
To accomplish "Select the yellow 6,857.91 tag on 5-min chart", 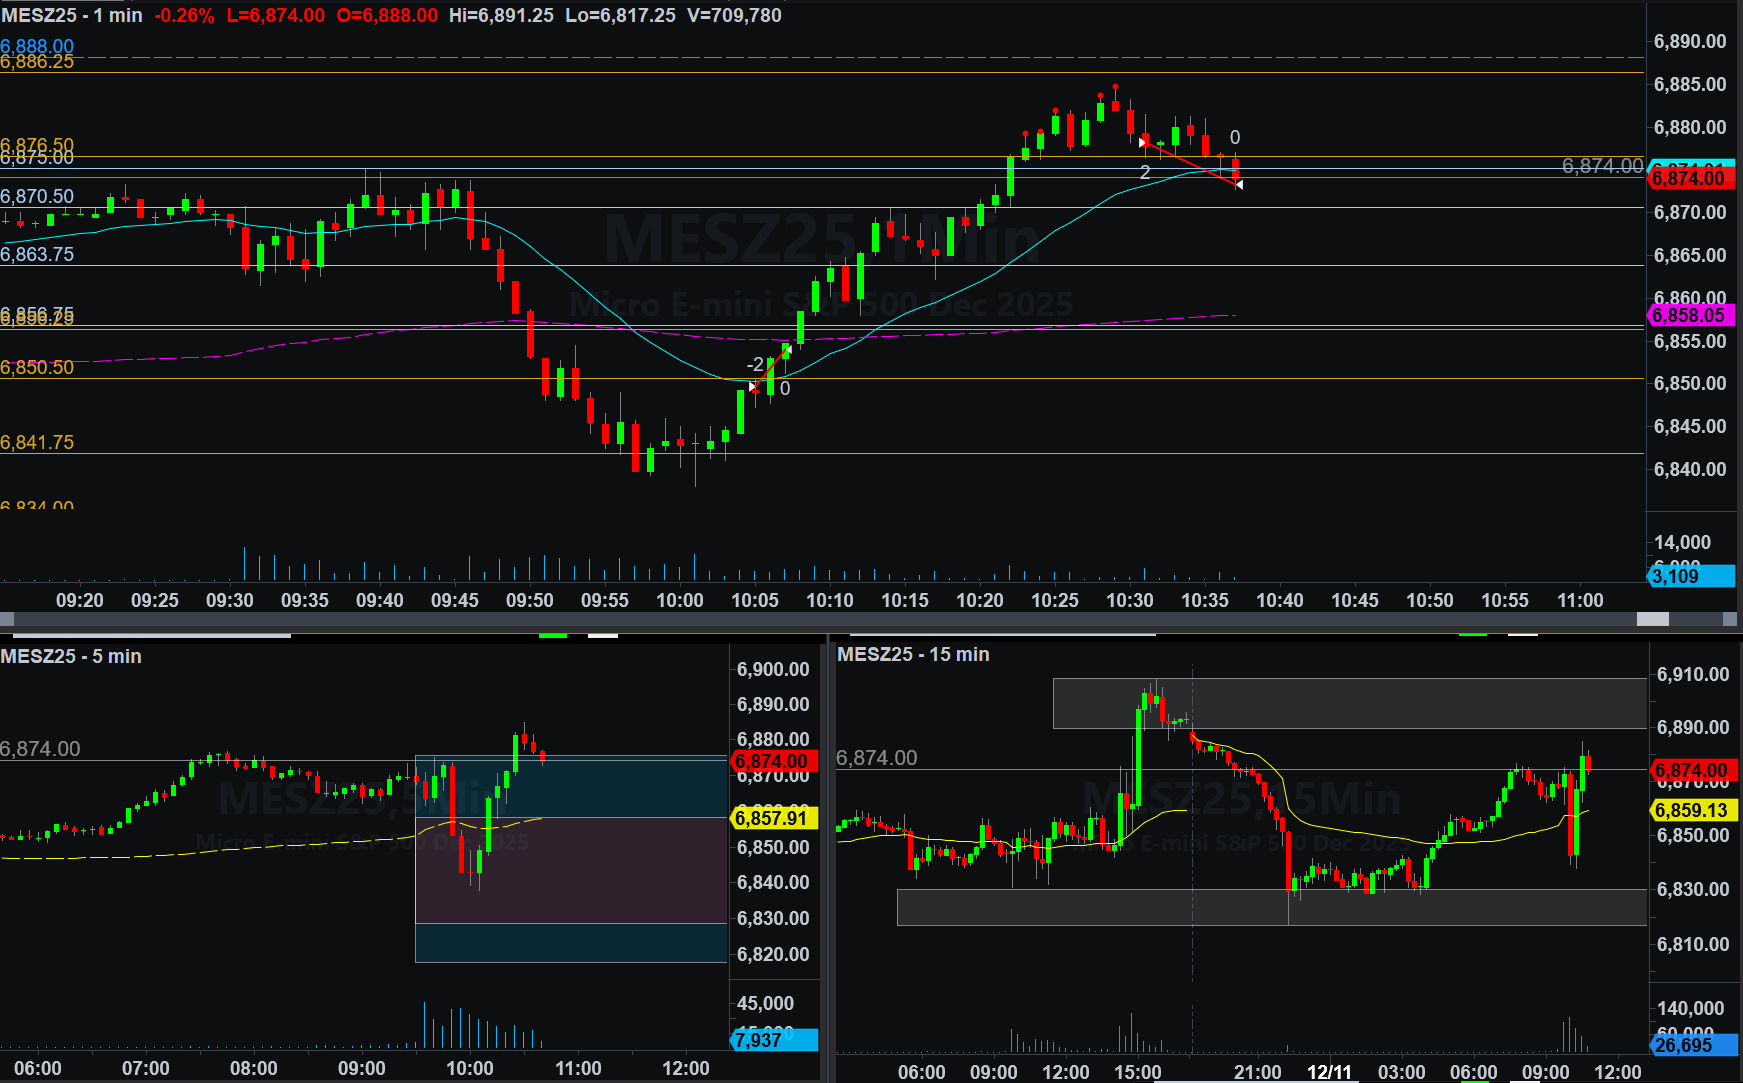I will [x=773, y=818].
